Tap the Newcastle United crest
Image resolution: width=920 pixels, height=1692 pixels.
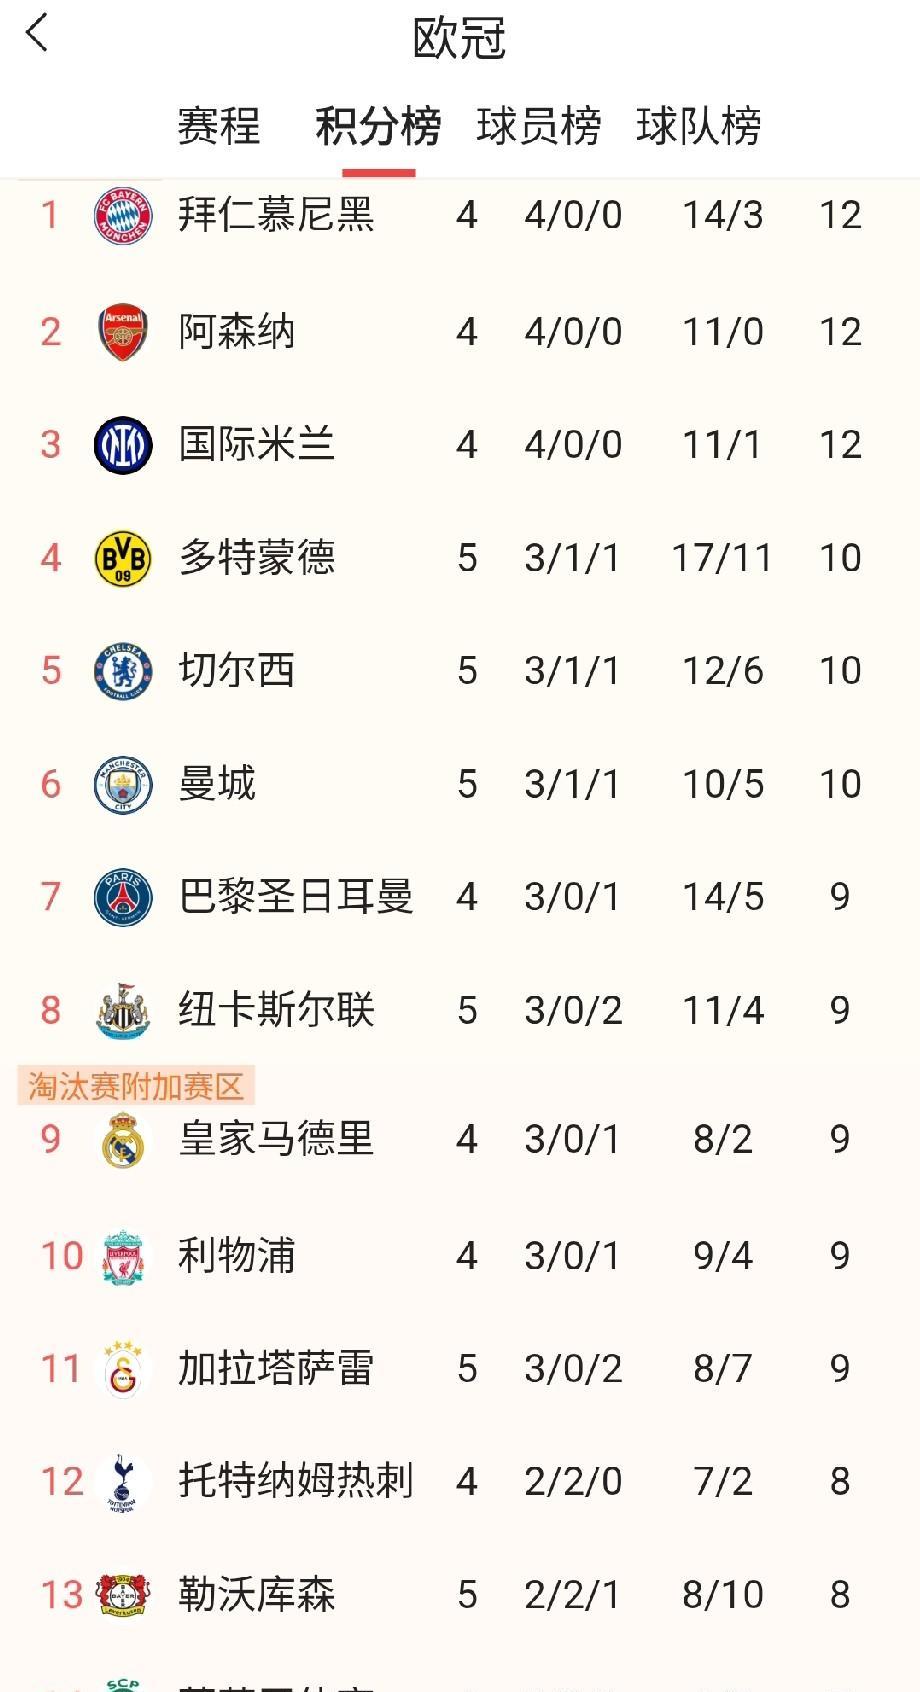point(123,1011)
